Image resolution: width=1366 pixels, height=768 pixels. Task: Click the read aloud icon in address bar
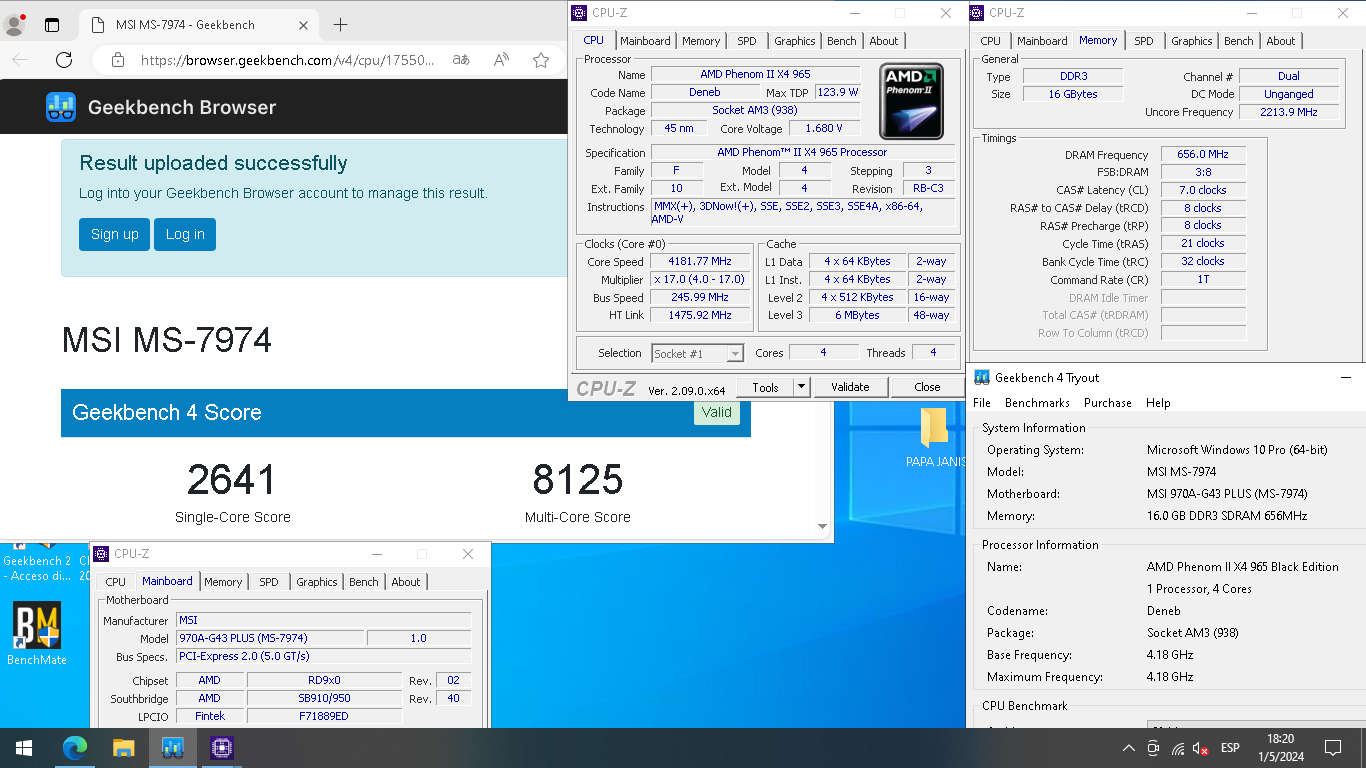point(501,60)
